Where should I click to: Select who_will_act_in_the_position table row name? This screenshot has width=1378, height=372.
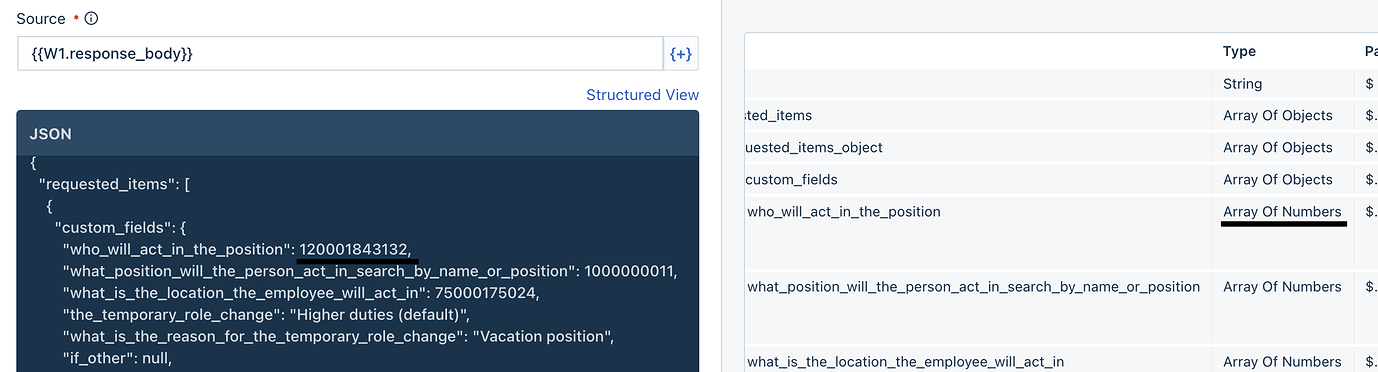click(844, 212)
